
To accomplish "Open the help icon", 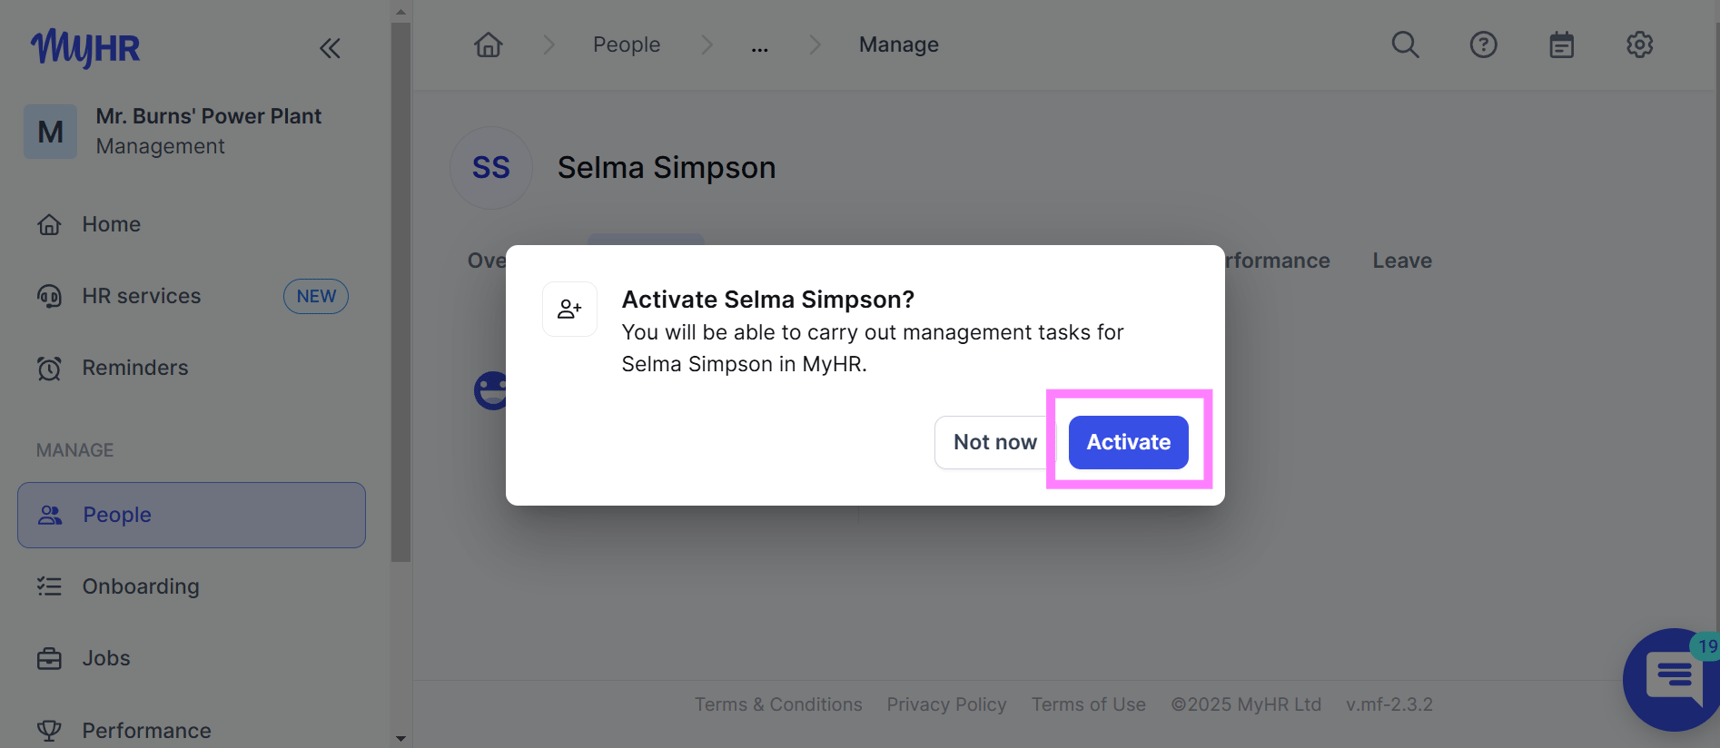I will point(1483,44).
